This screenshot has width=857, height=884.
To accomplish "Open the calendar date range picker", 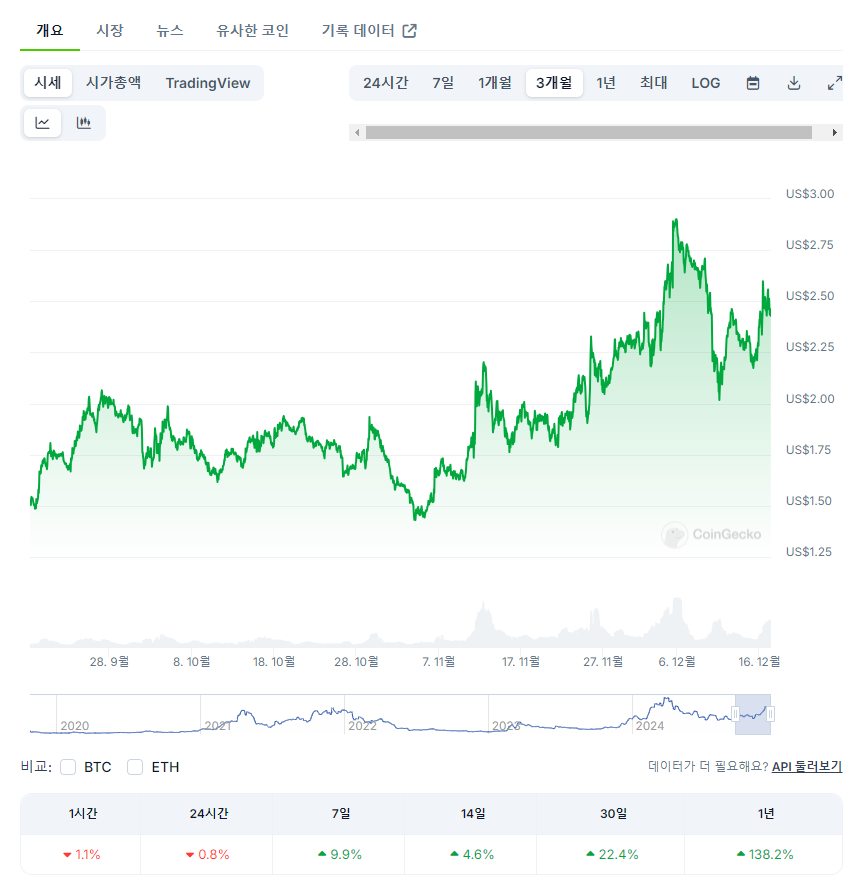I will [753, 83].
